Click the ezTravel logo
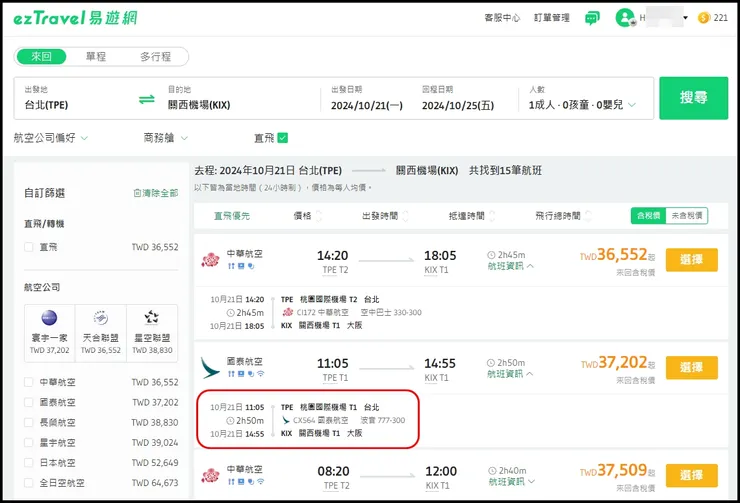 (x=76, y=18)
